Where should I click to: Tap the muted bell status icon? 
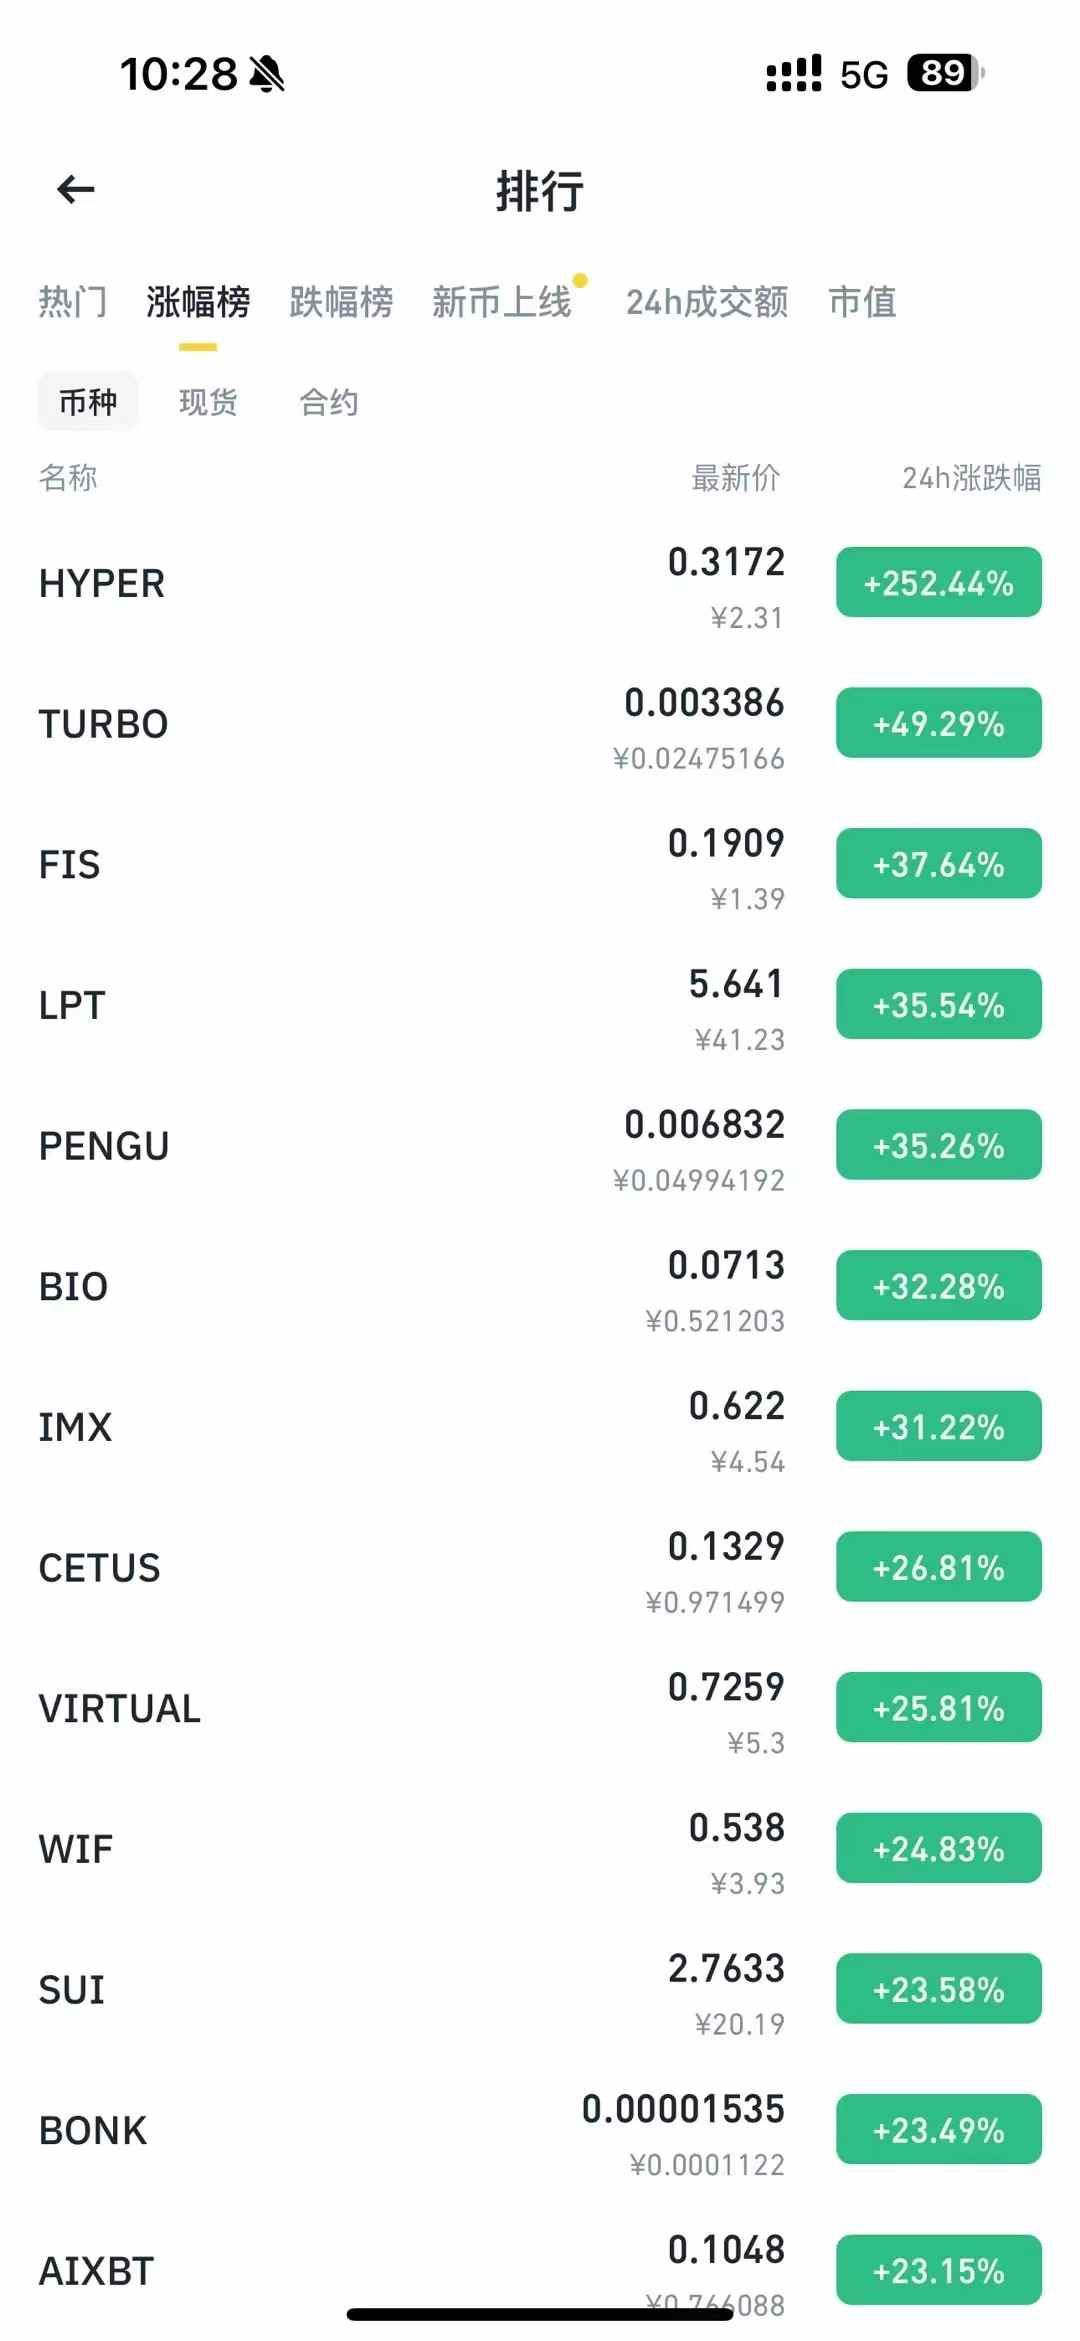(266, 74)
